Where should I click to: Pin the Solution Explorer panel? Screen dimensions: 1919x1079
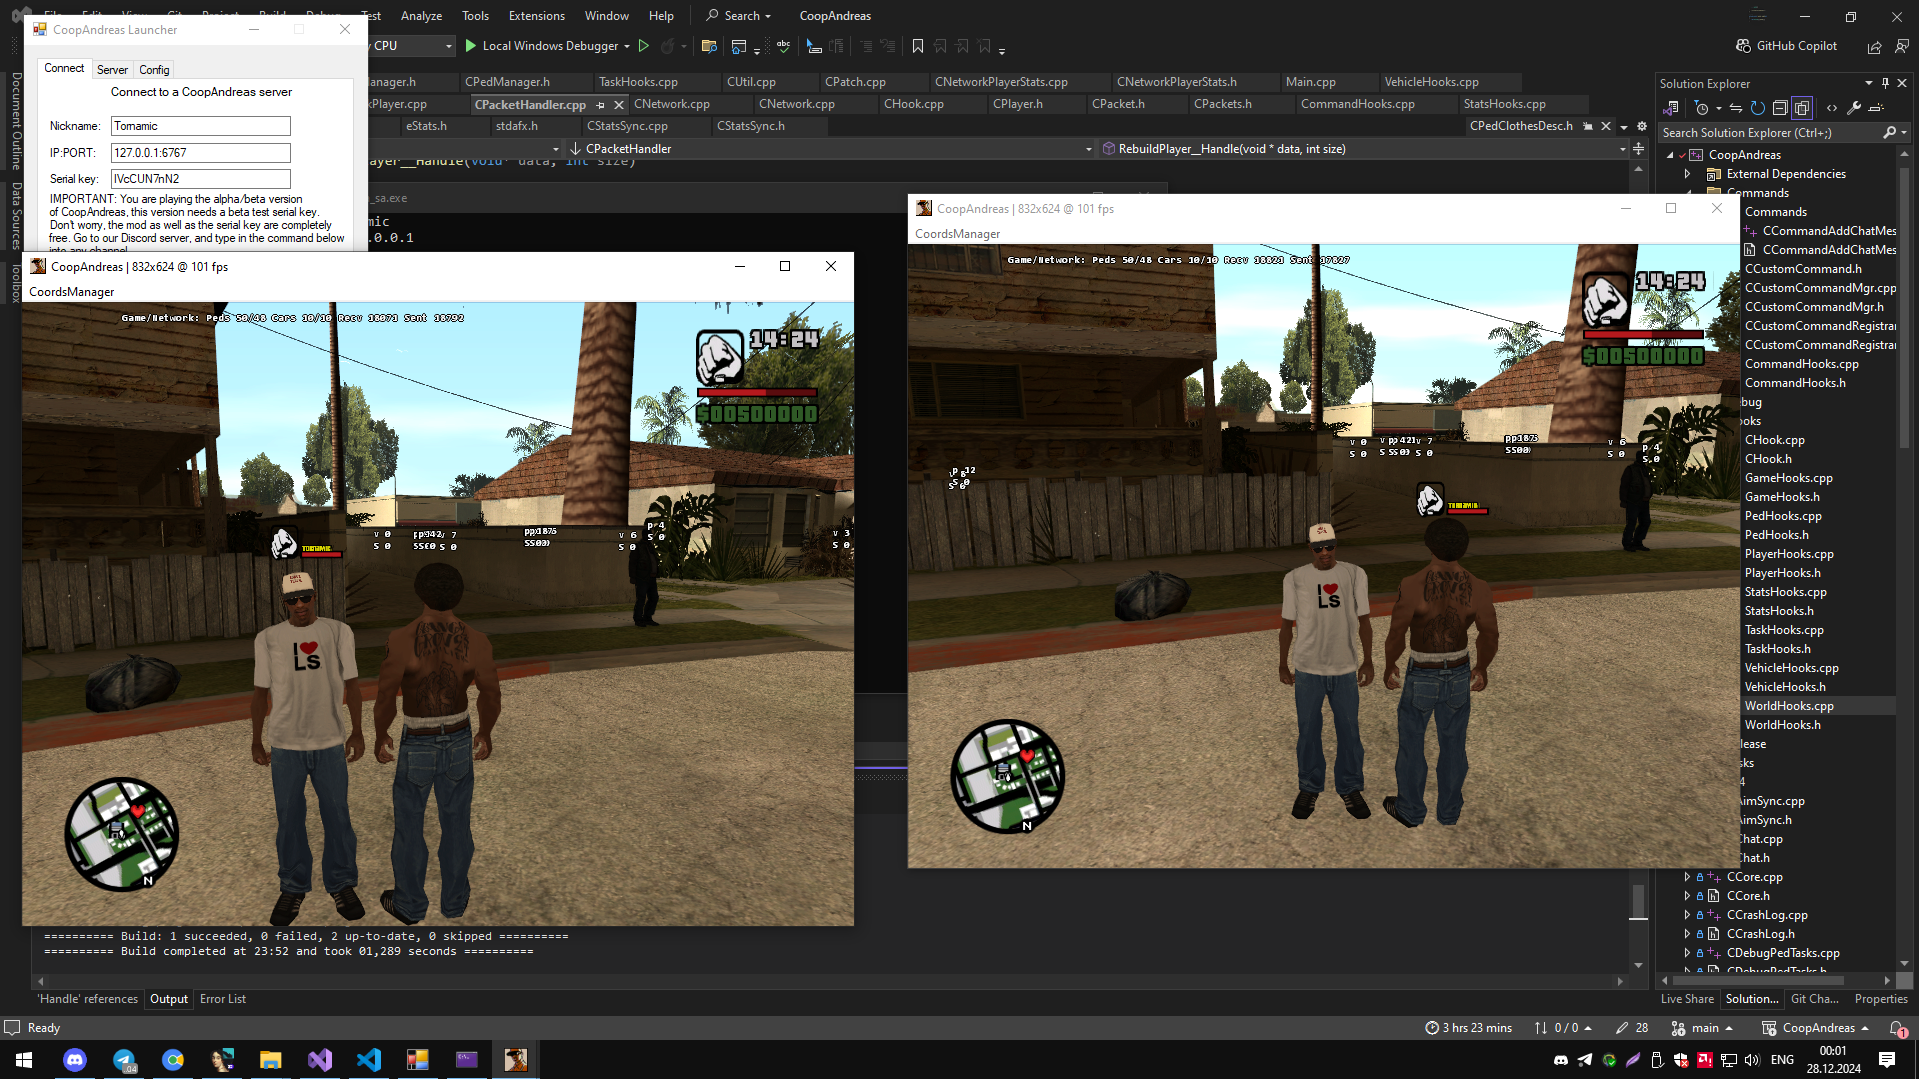(x=1885, y=84)
